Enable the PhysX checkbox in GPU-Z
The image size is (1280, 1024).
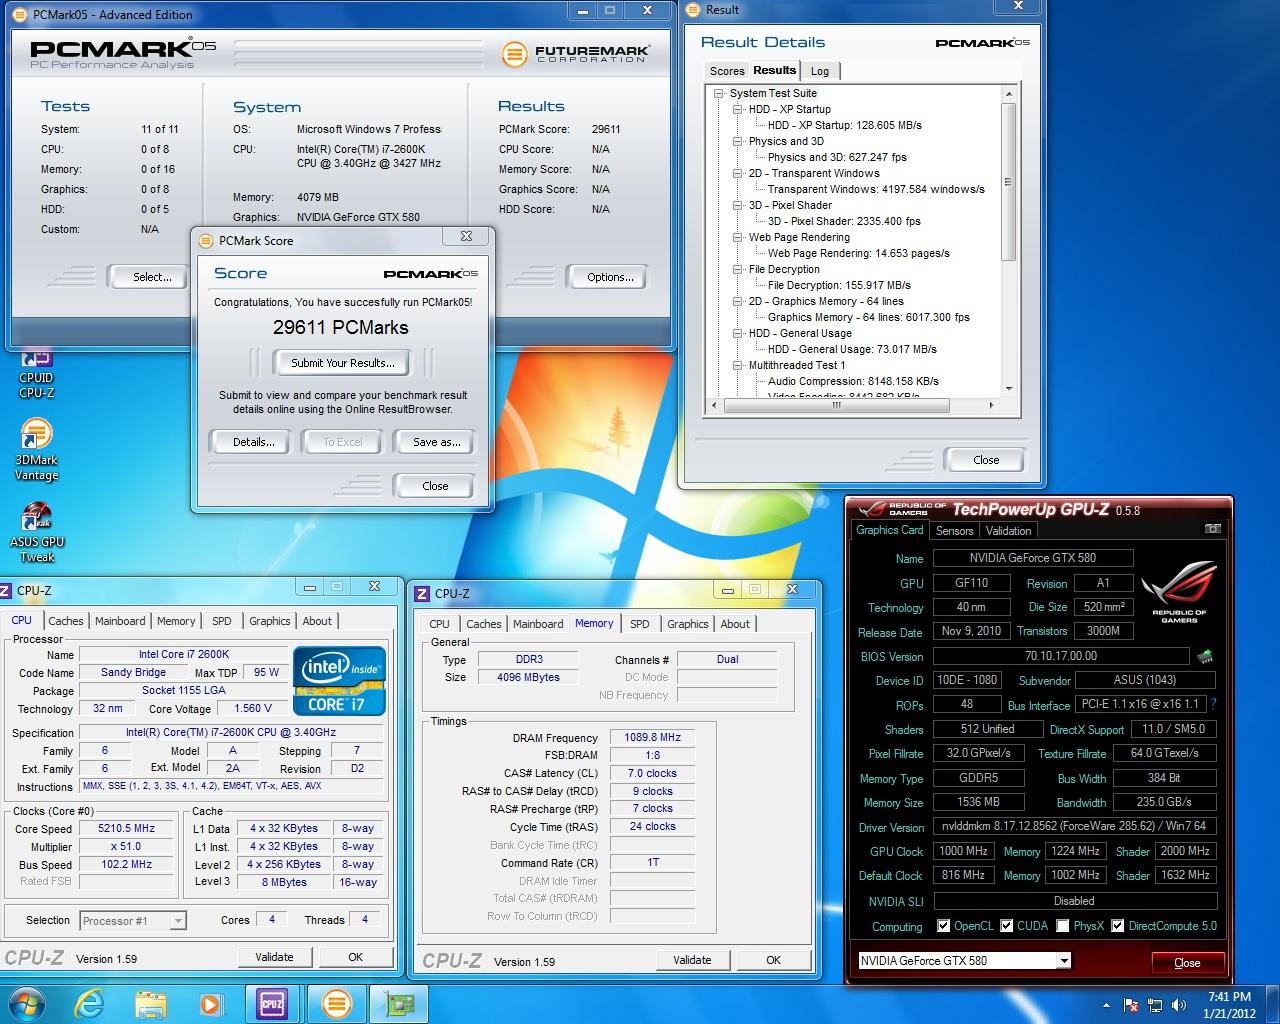point(1062,926)
